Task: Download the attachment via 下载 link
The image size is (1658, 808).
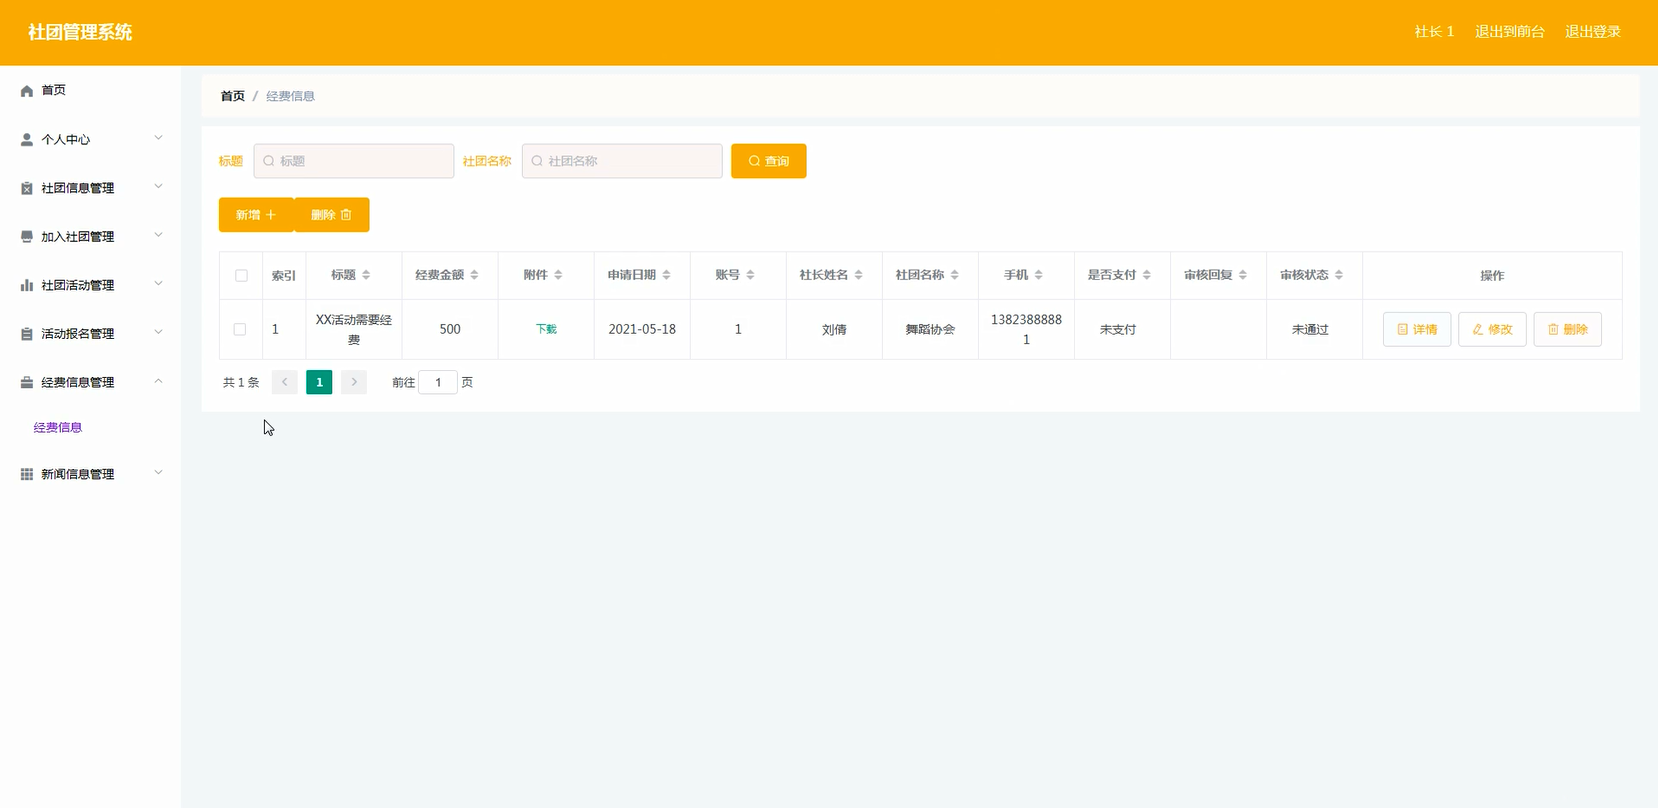Action: click(x=546, y=329)
